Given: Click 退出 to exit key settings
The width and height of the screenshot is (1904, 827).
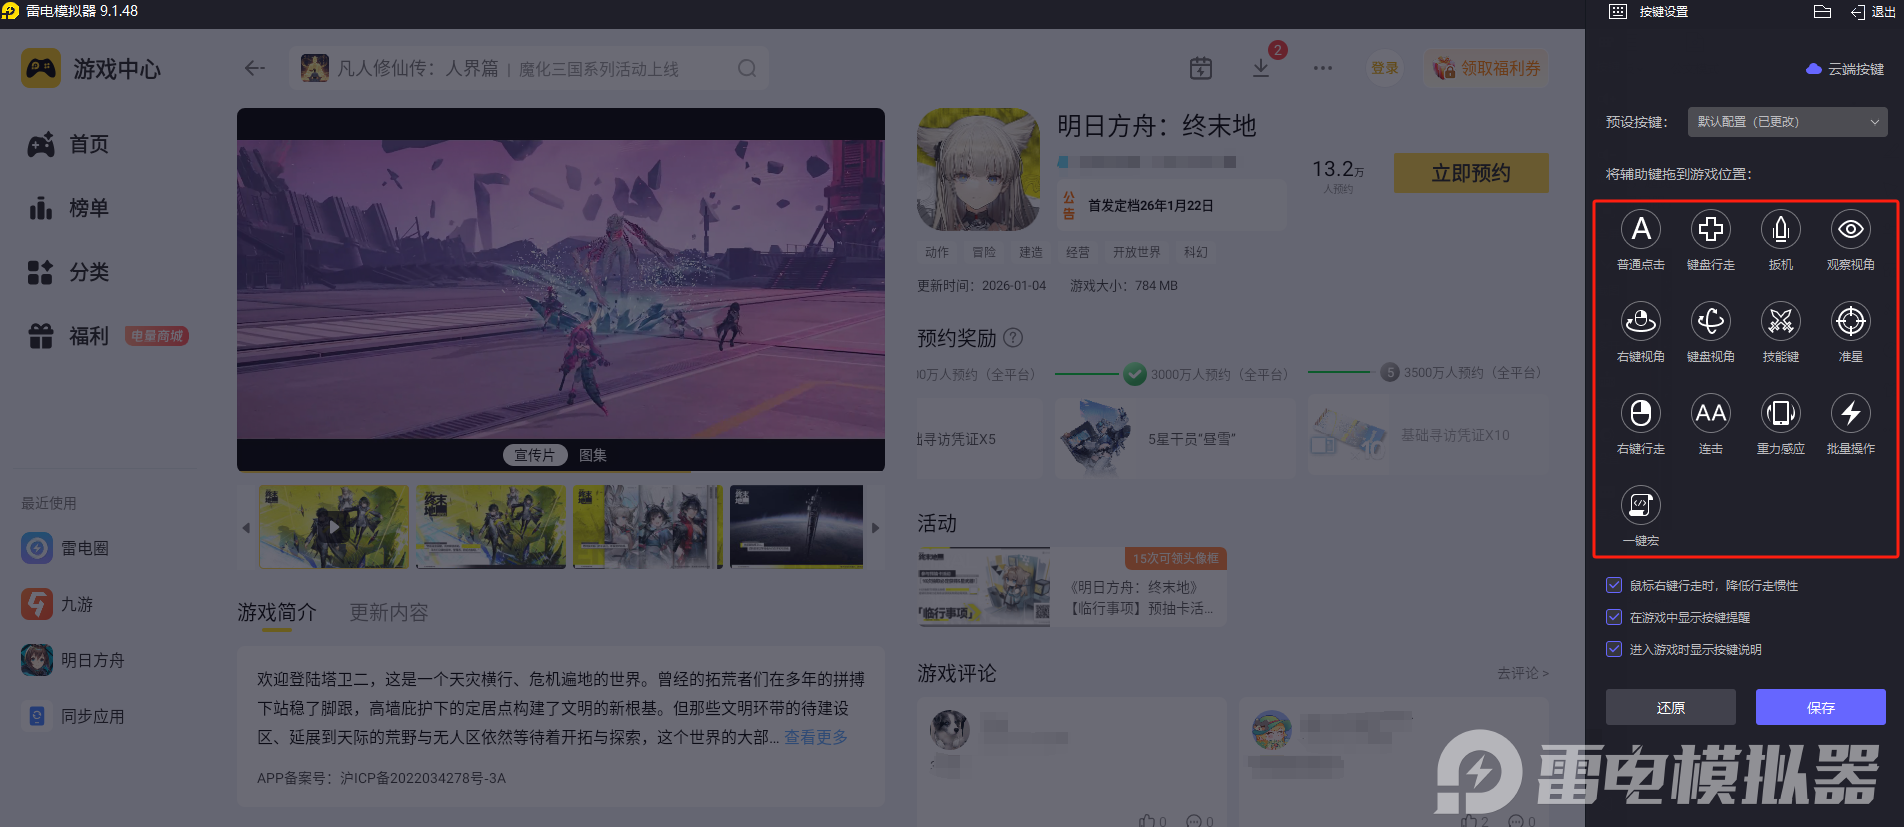Looking at the screenshot, I should [1873, 12].
